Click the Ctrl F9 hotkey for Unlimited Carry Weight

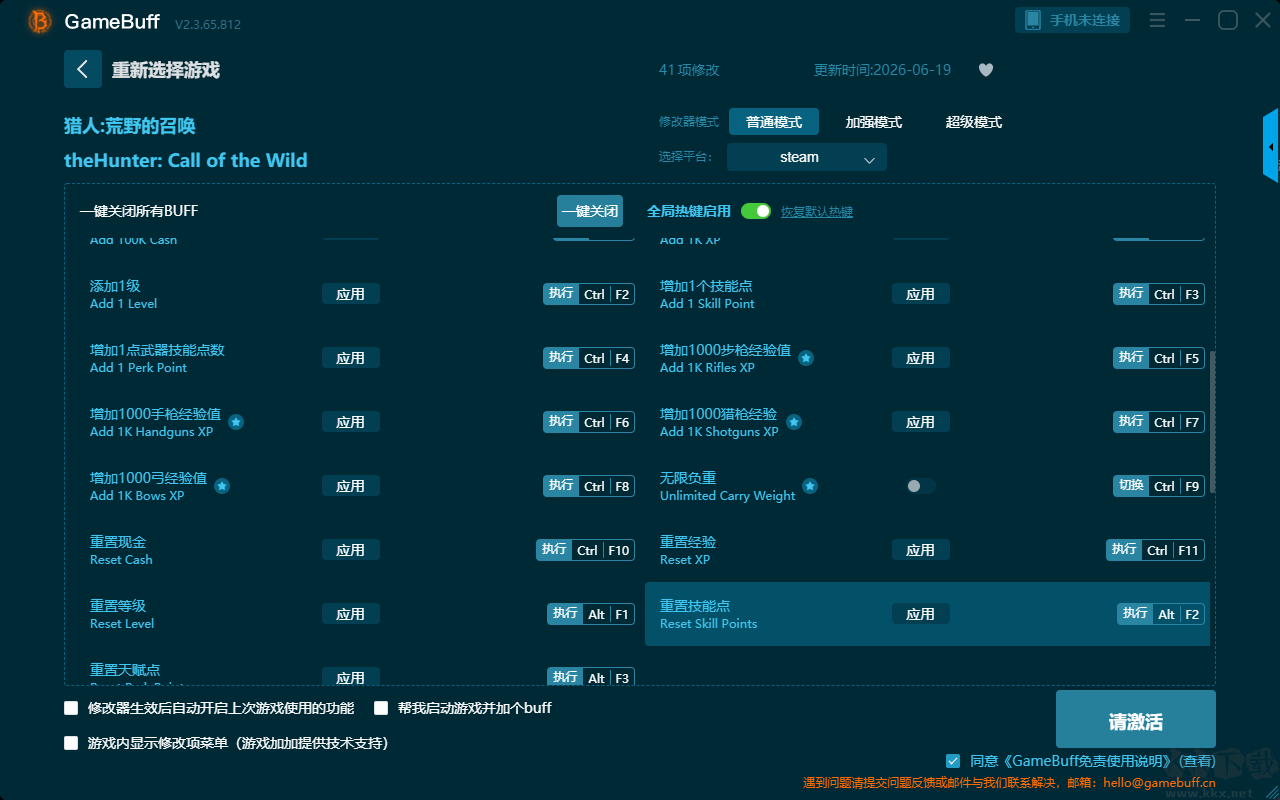1159,486
